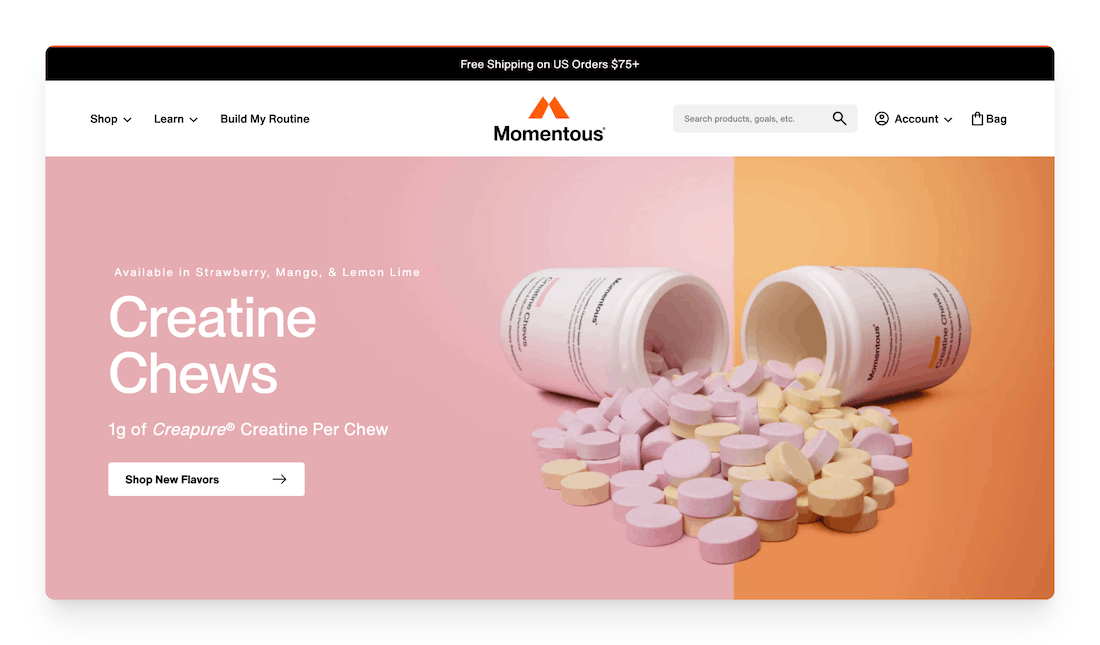Click the Creatine Chews headline
1100x645 pixels.
213,345
